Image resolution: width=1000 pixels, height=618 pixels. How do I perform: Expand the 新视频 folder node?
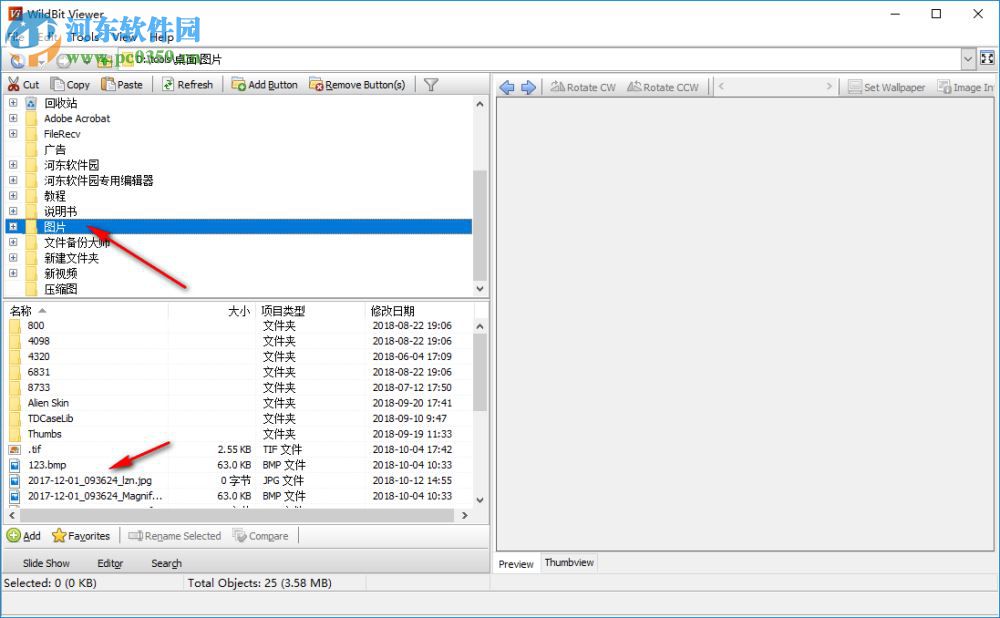click(13, 273)
